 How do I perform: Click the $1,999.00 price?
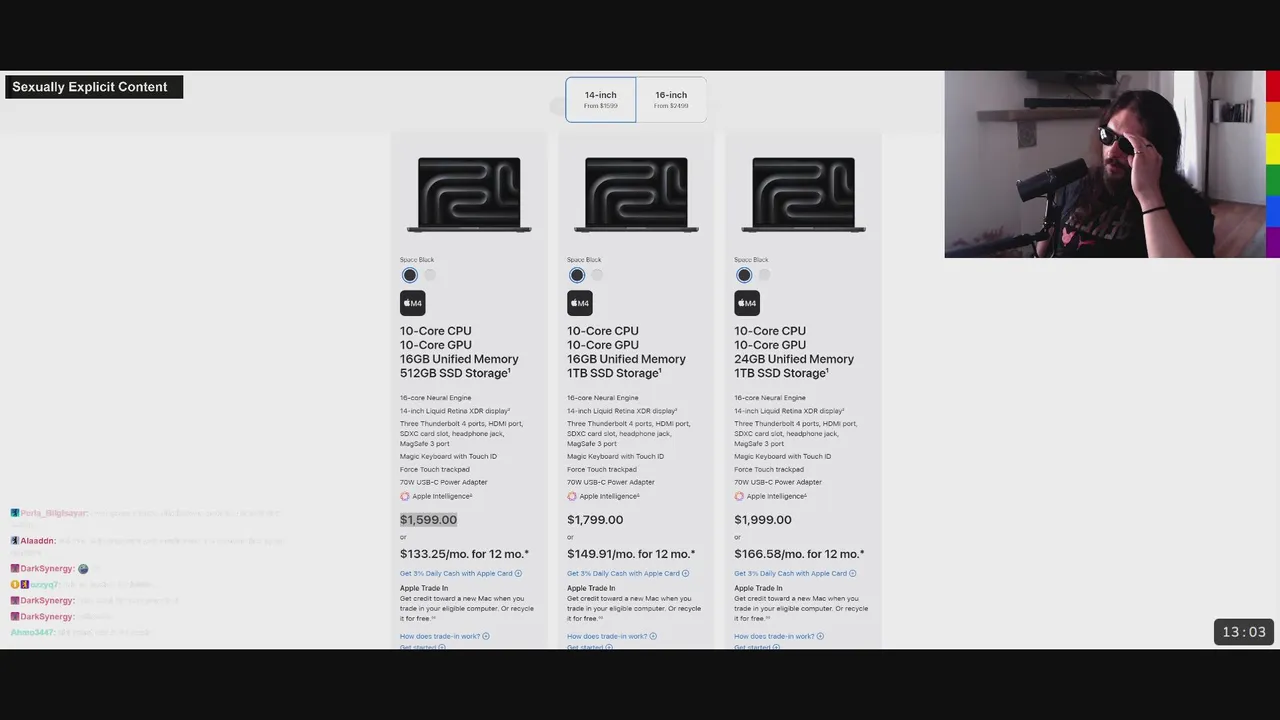pos(763,520)
